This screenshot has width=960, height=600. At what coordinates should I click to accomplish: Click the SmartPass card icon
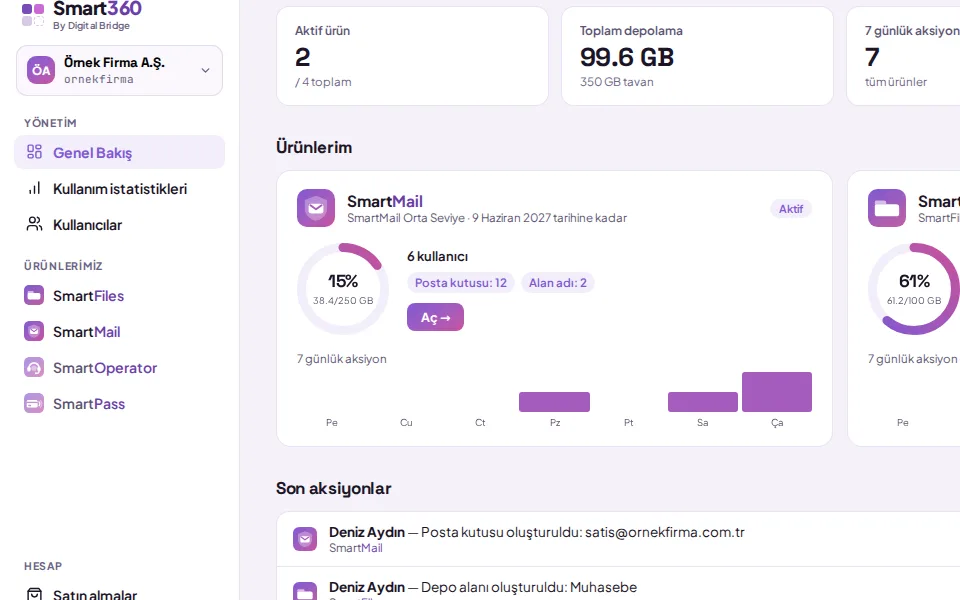pos(34,403)
